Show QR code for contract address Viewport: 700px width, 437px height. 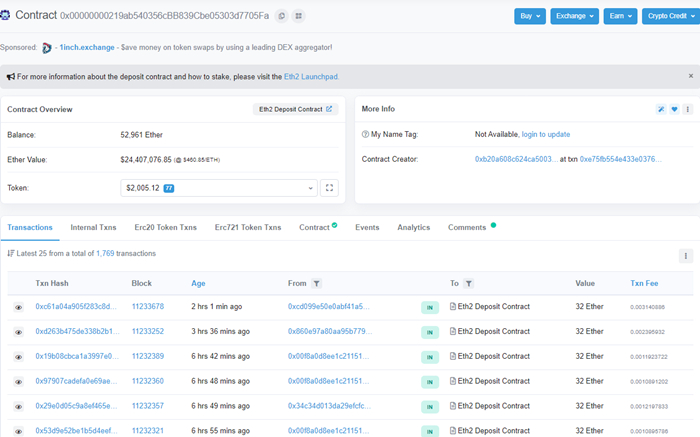[299, 16]
